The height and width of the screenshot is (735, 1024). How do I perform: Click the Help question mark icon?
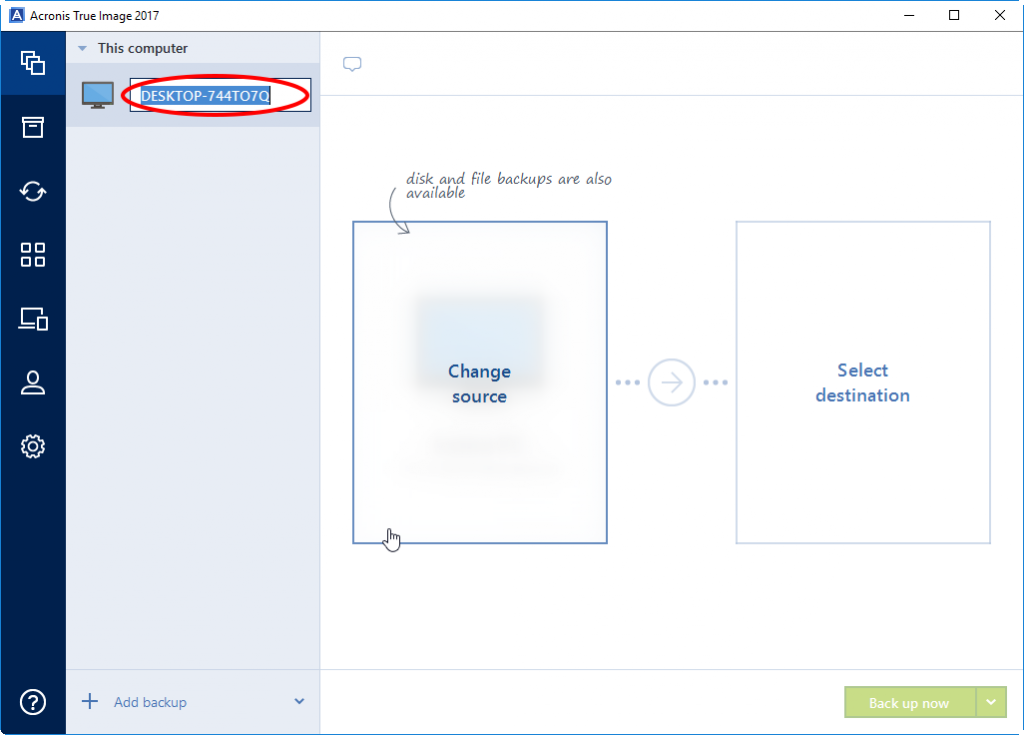click(x=33, y=702)
